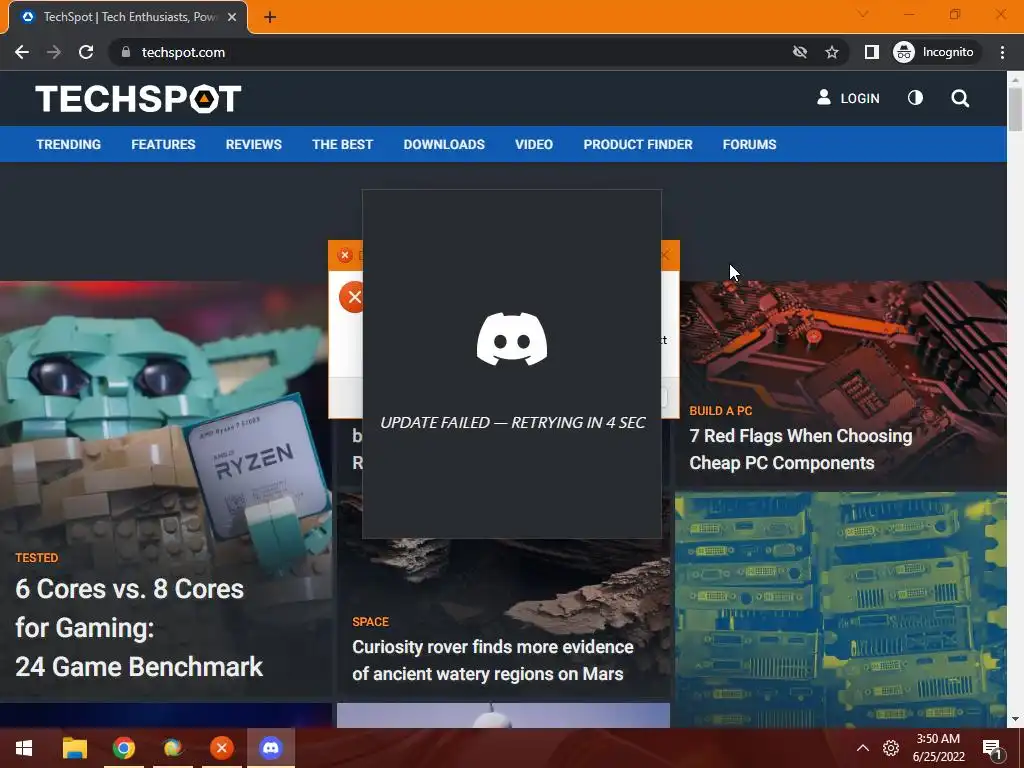Open the REVIEWS menu item

click(x=253, y=144)
